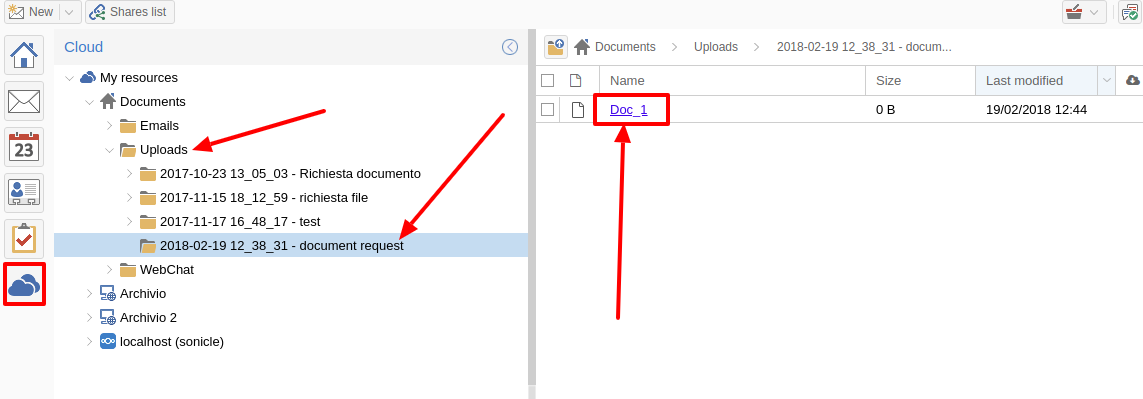Expand the 2017-11-17 test folder node
Screen dimensions: 1143x399
[130, 222]
